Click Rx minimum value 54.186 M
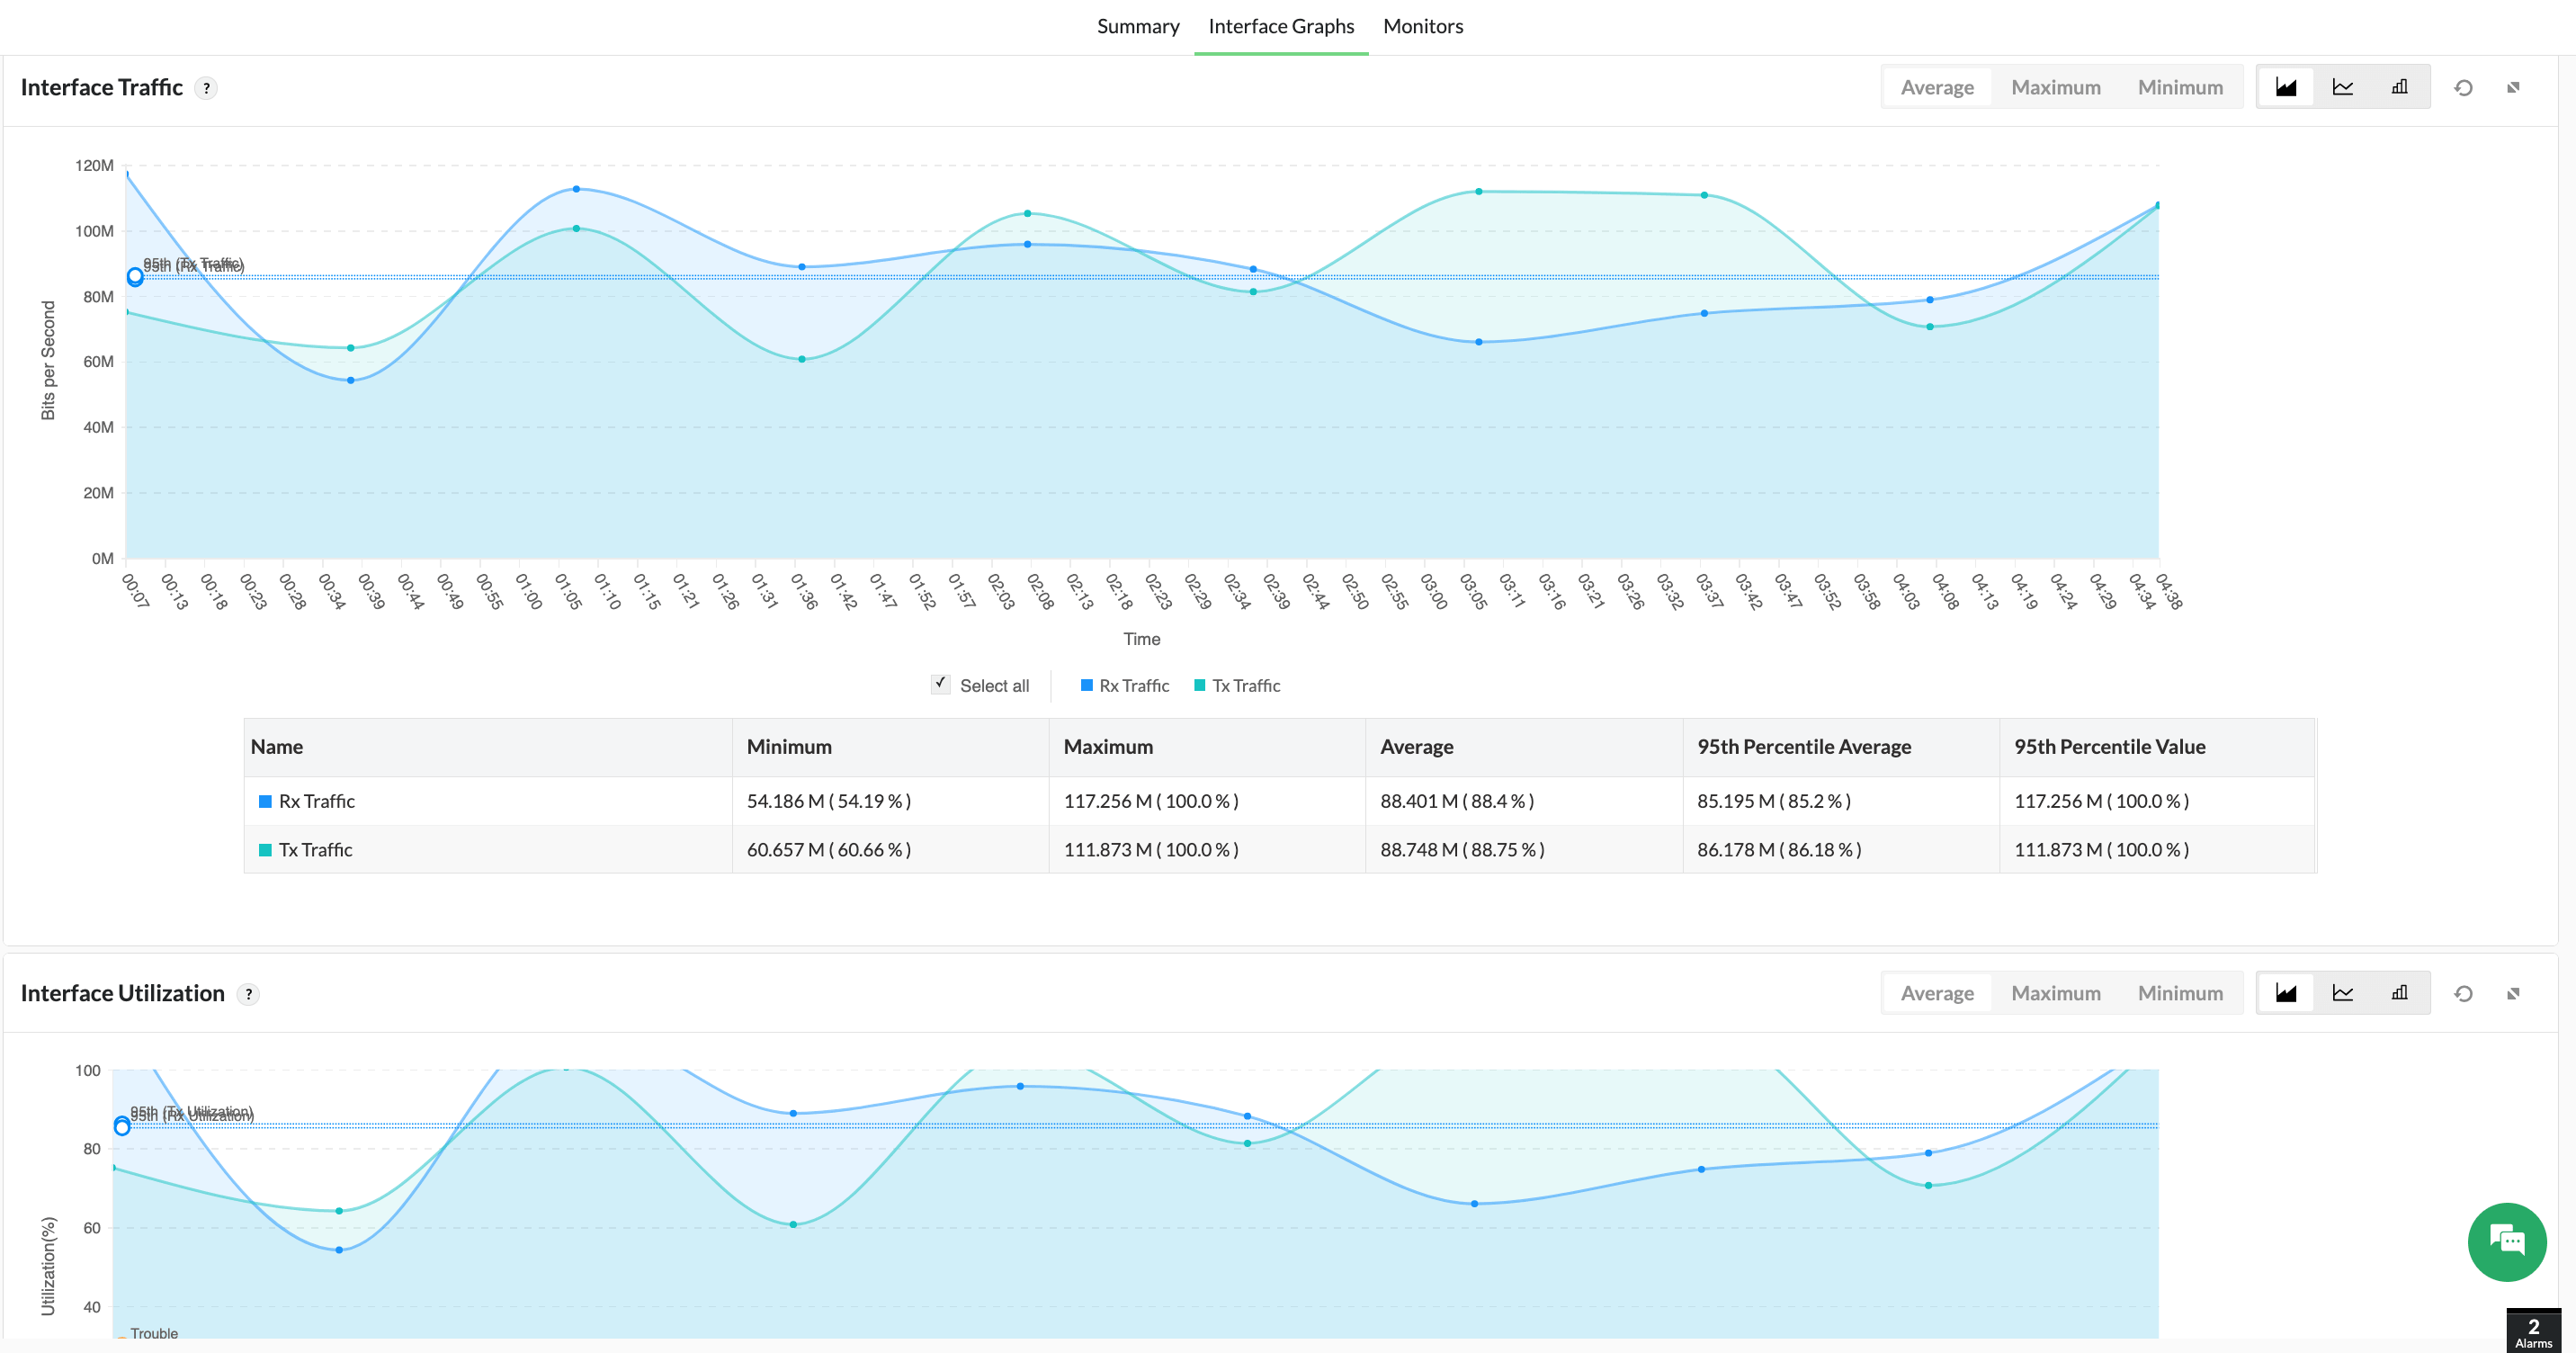Viewport: 2576px width, 1353px height. pyautogui.click(x=829, y=801)
